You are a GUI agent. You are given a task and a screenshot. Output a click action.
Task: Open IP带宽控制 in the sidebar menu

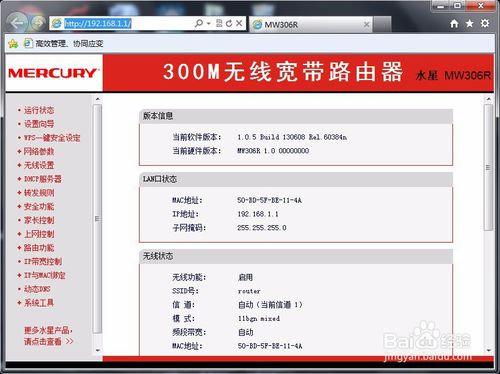coord(43,261)
